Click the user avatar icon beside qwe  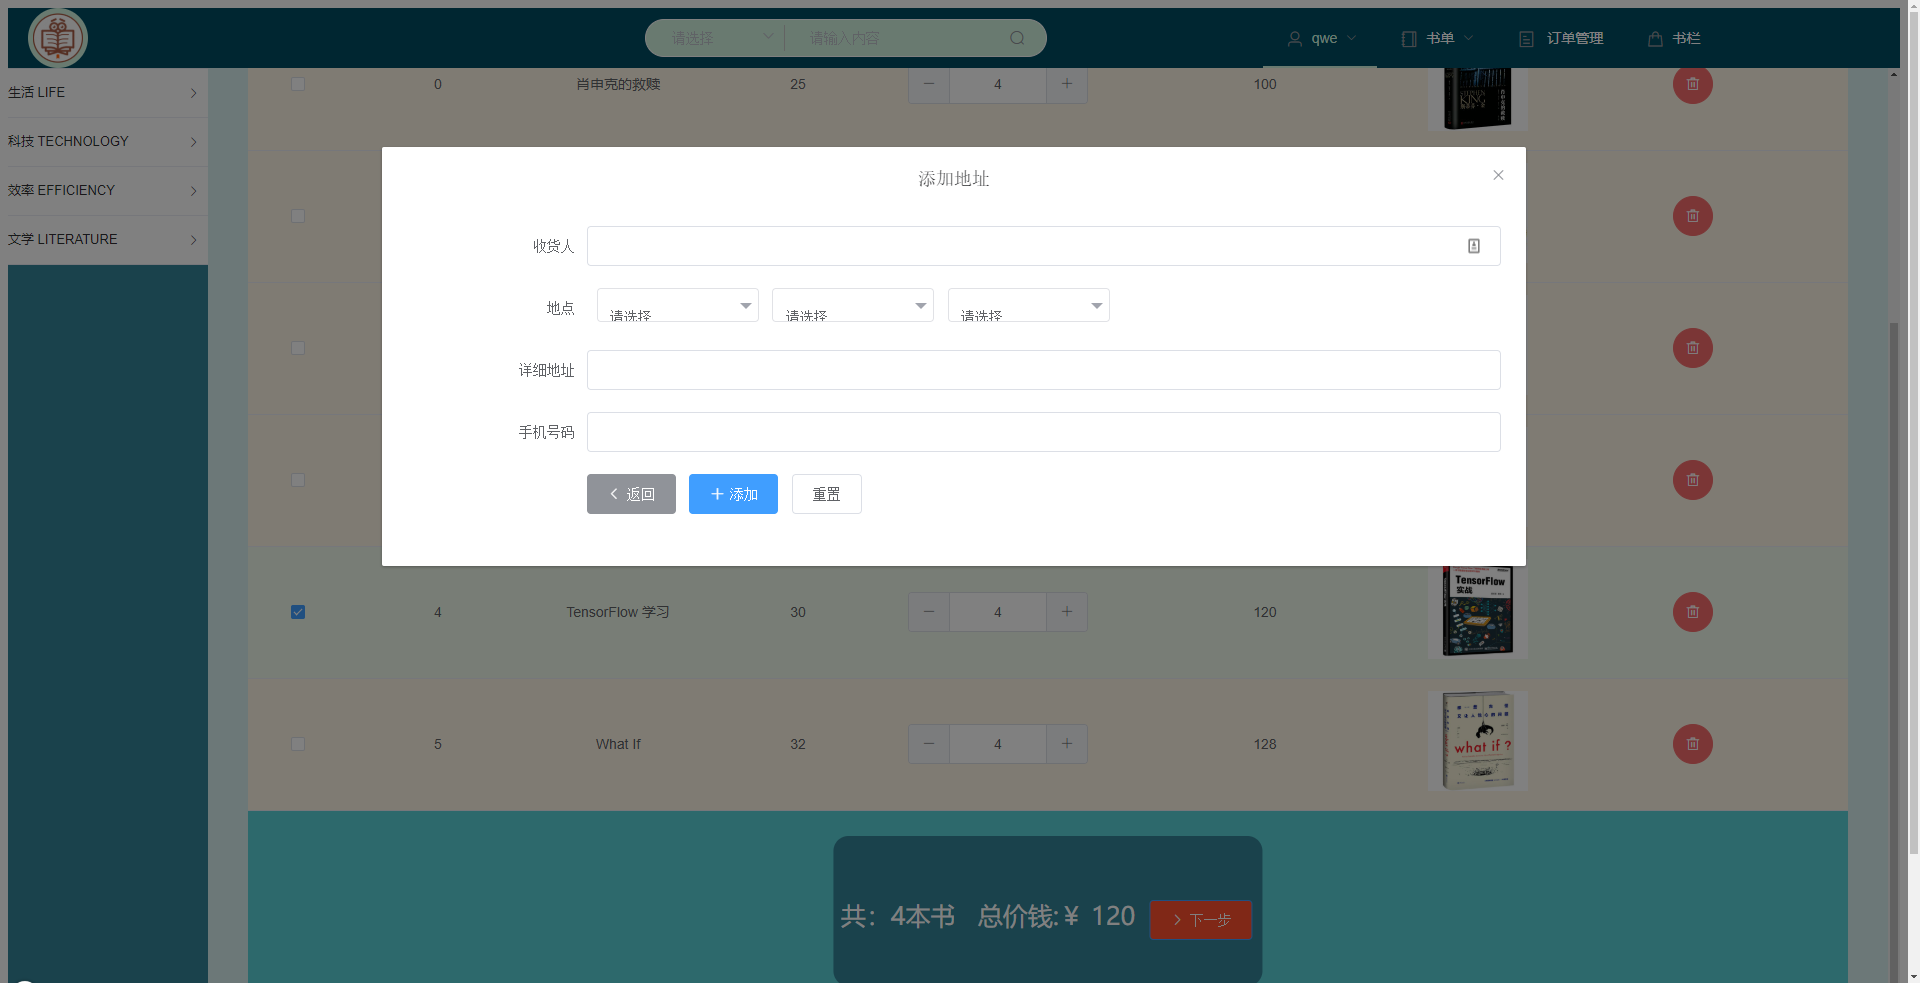tap(1294, 39)
